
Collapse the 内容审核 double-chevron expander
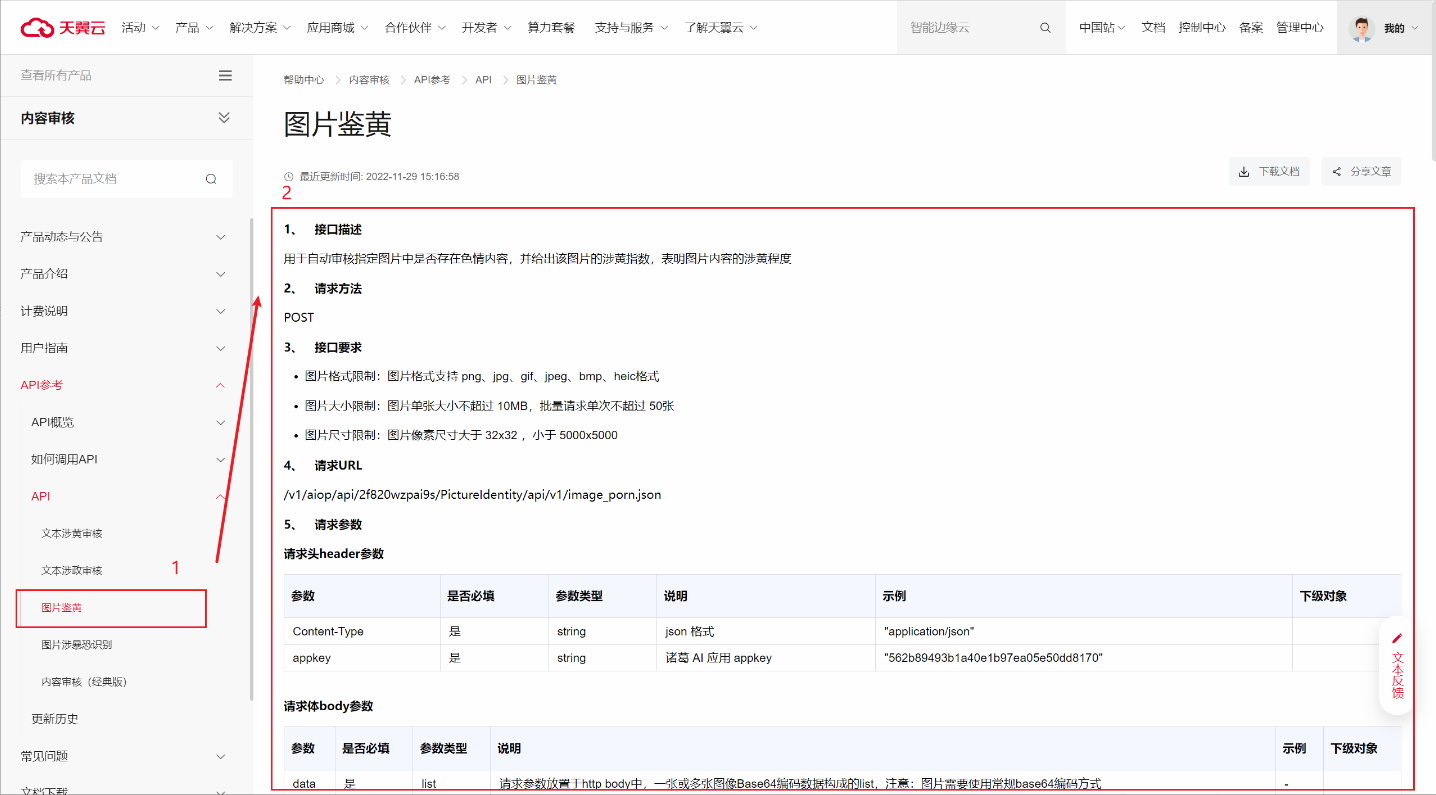click(x=224, y=118)
